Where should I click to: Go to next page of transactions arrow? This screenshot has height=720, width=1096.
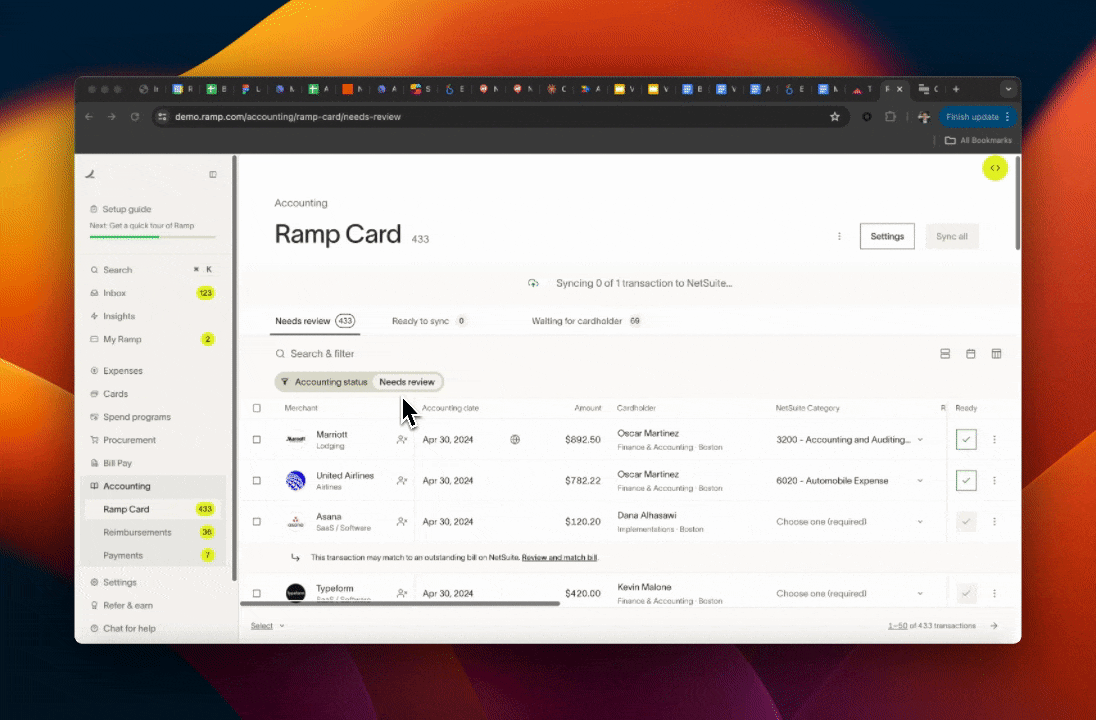[x=993, y=626]
